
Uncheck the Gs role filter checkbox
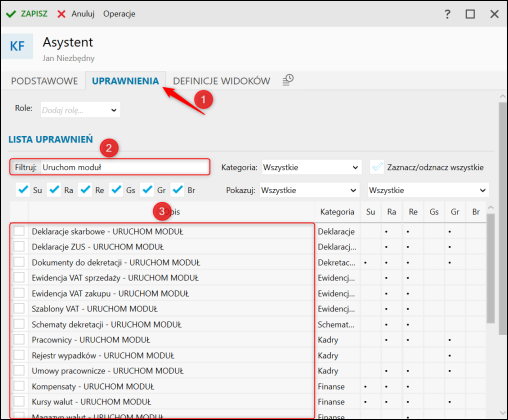click(x=116, y=190)
